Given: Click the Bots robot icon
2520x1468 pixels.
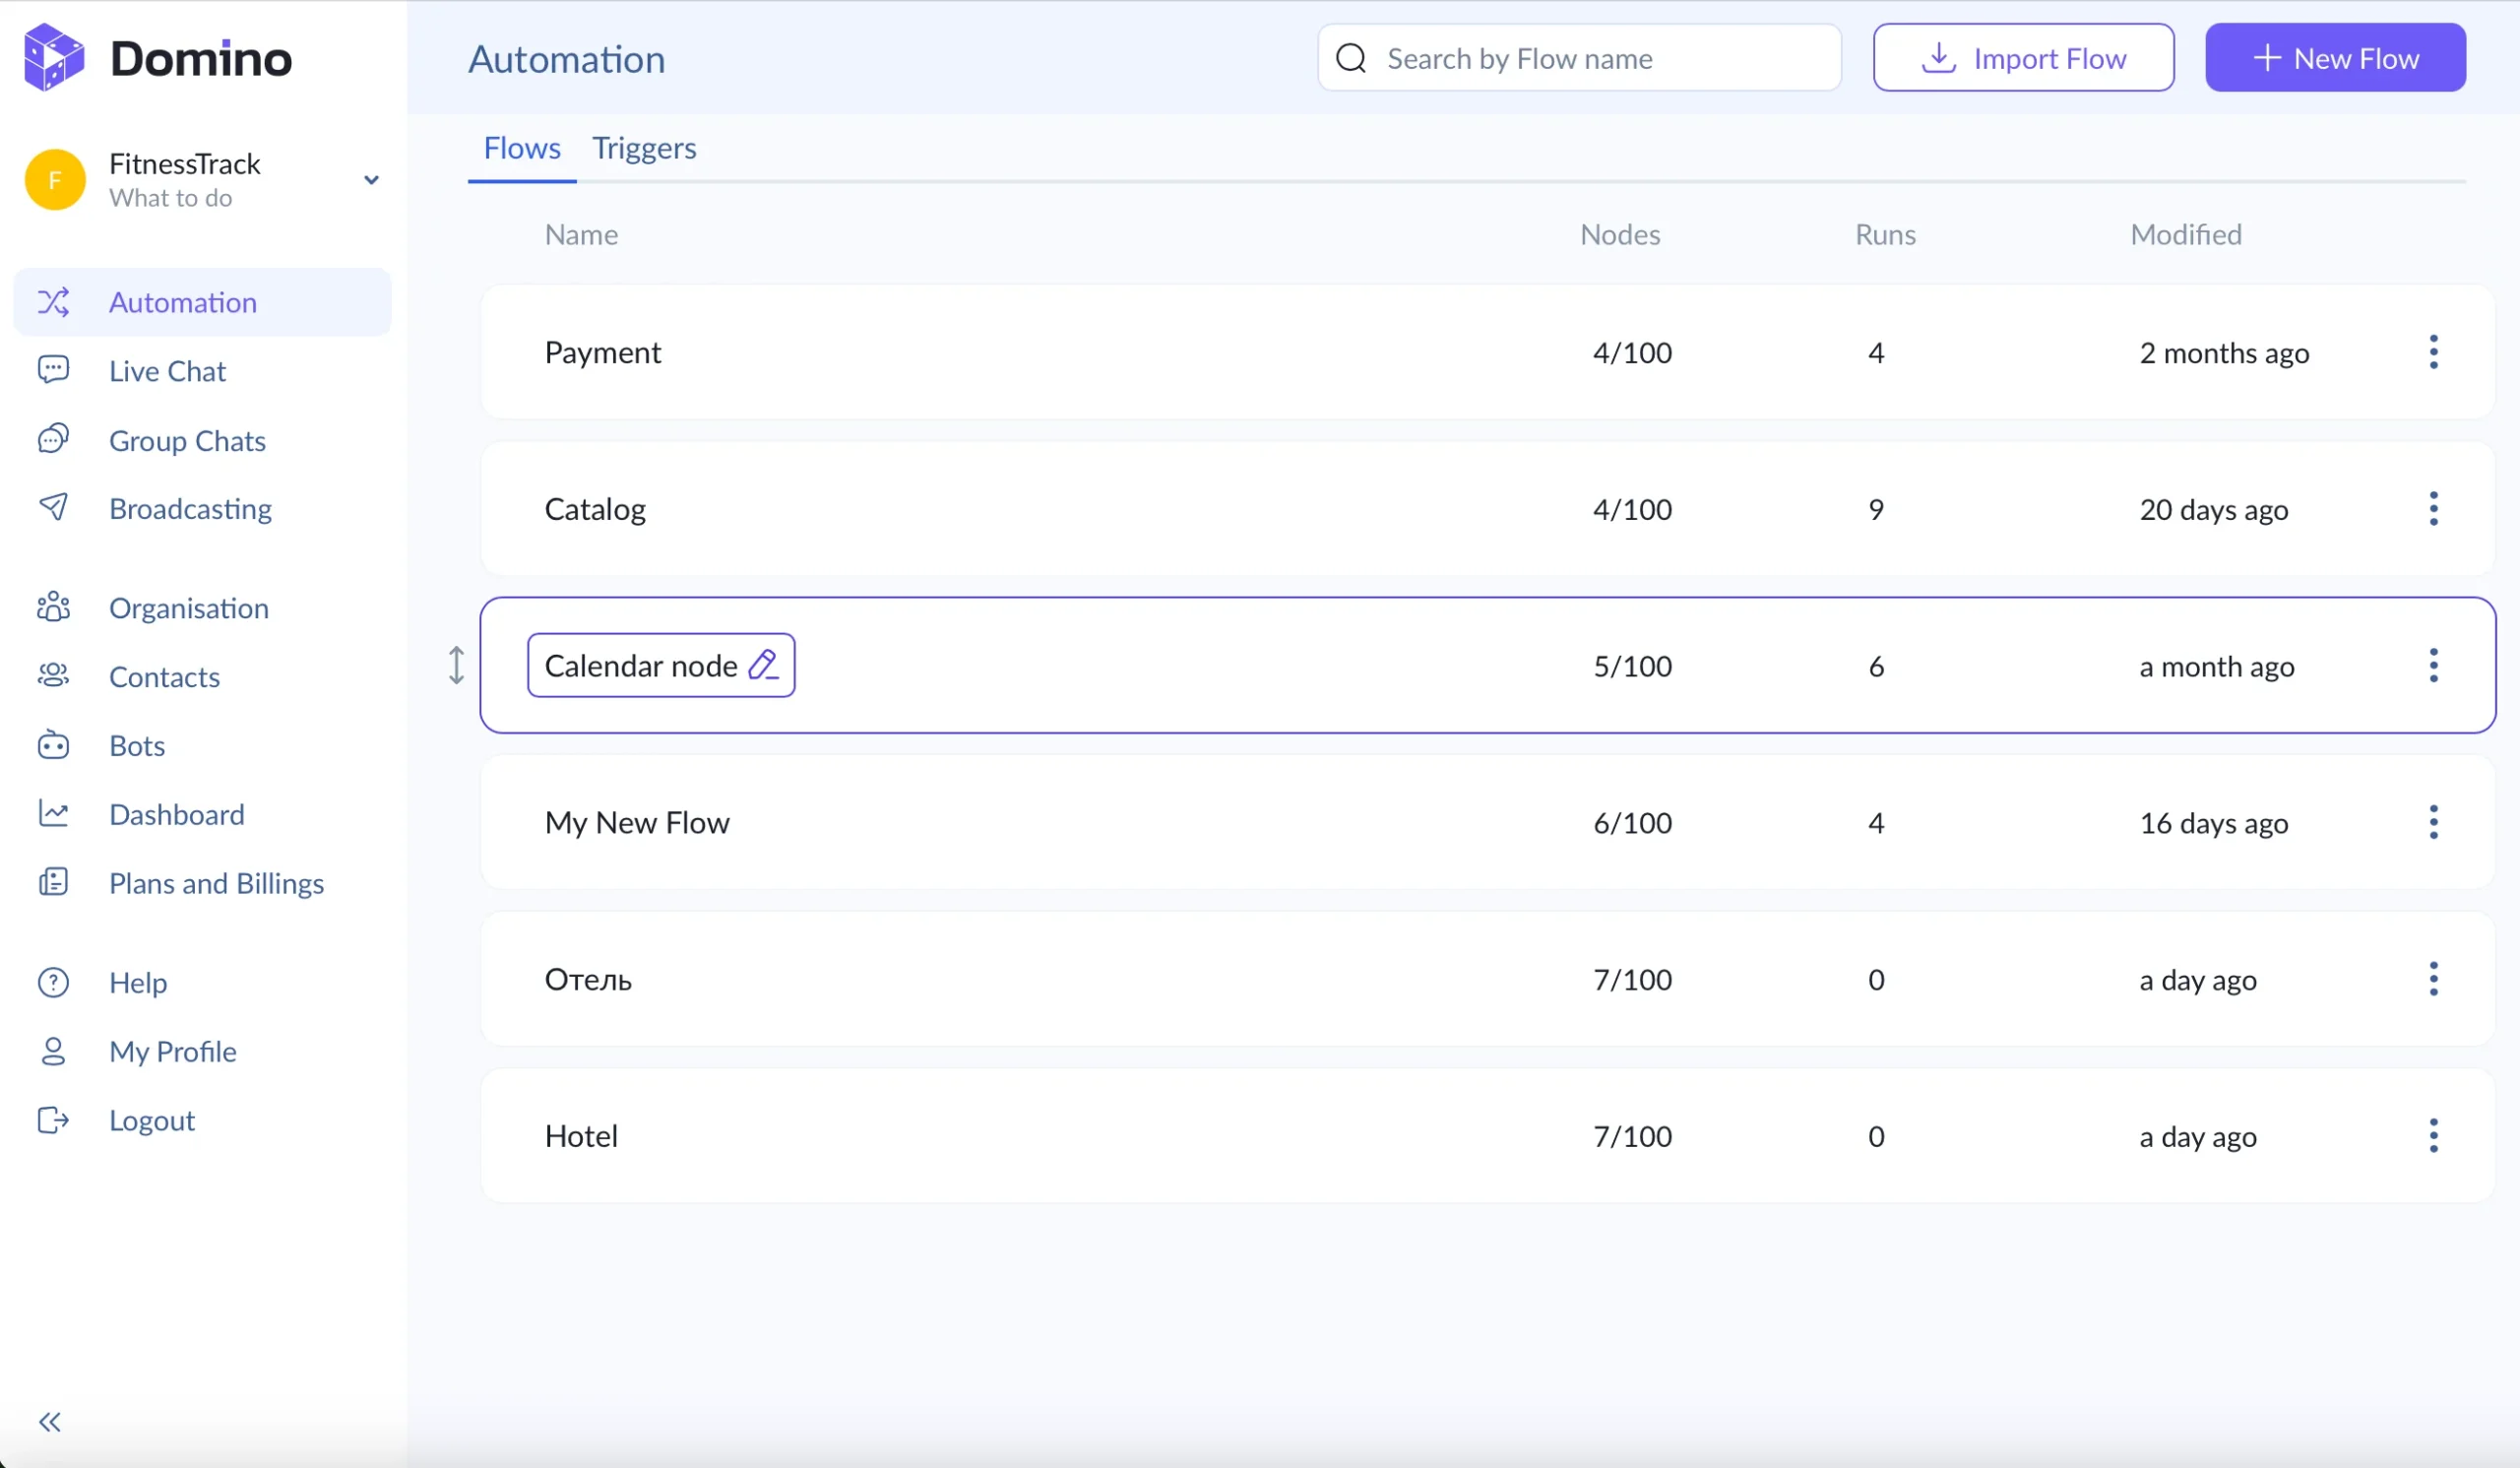Looking at the screenshot, I should 53,745.
